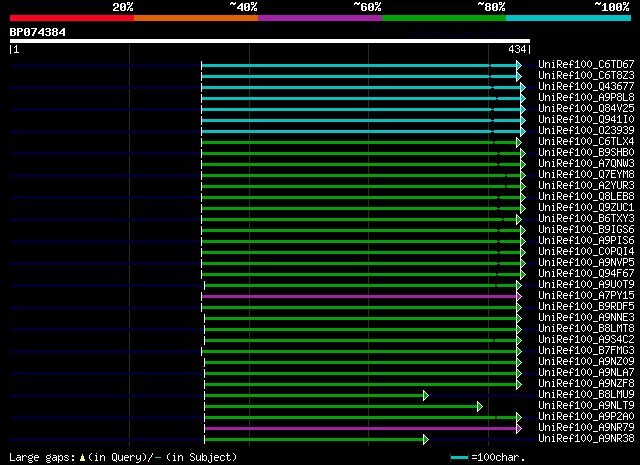Click the cyan alignment bar of UniRef100_O23939

[x=361, y=131]
